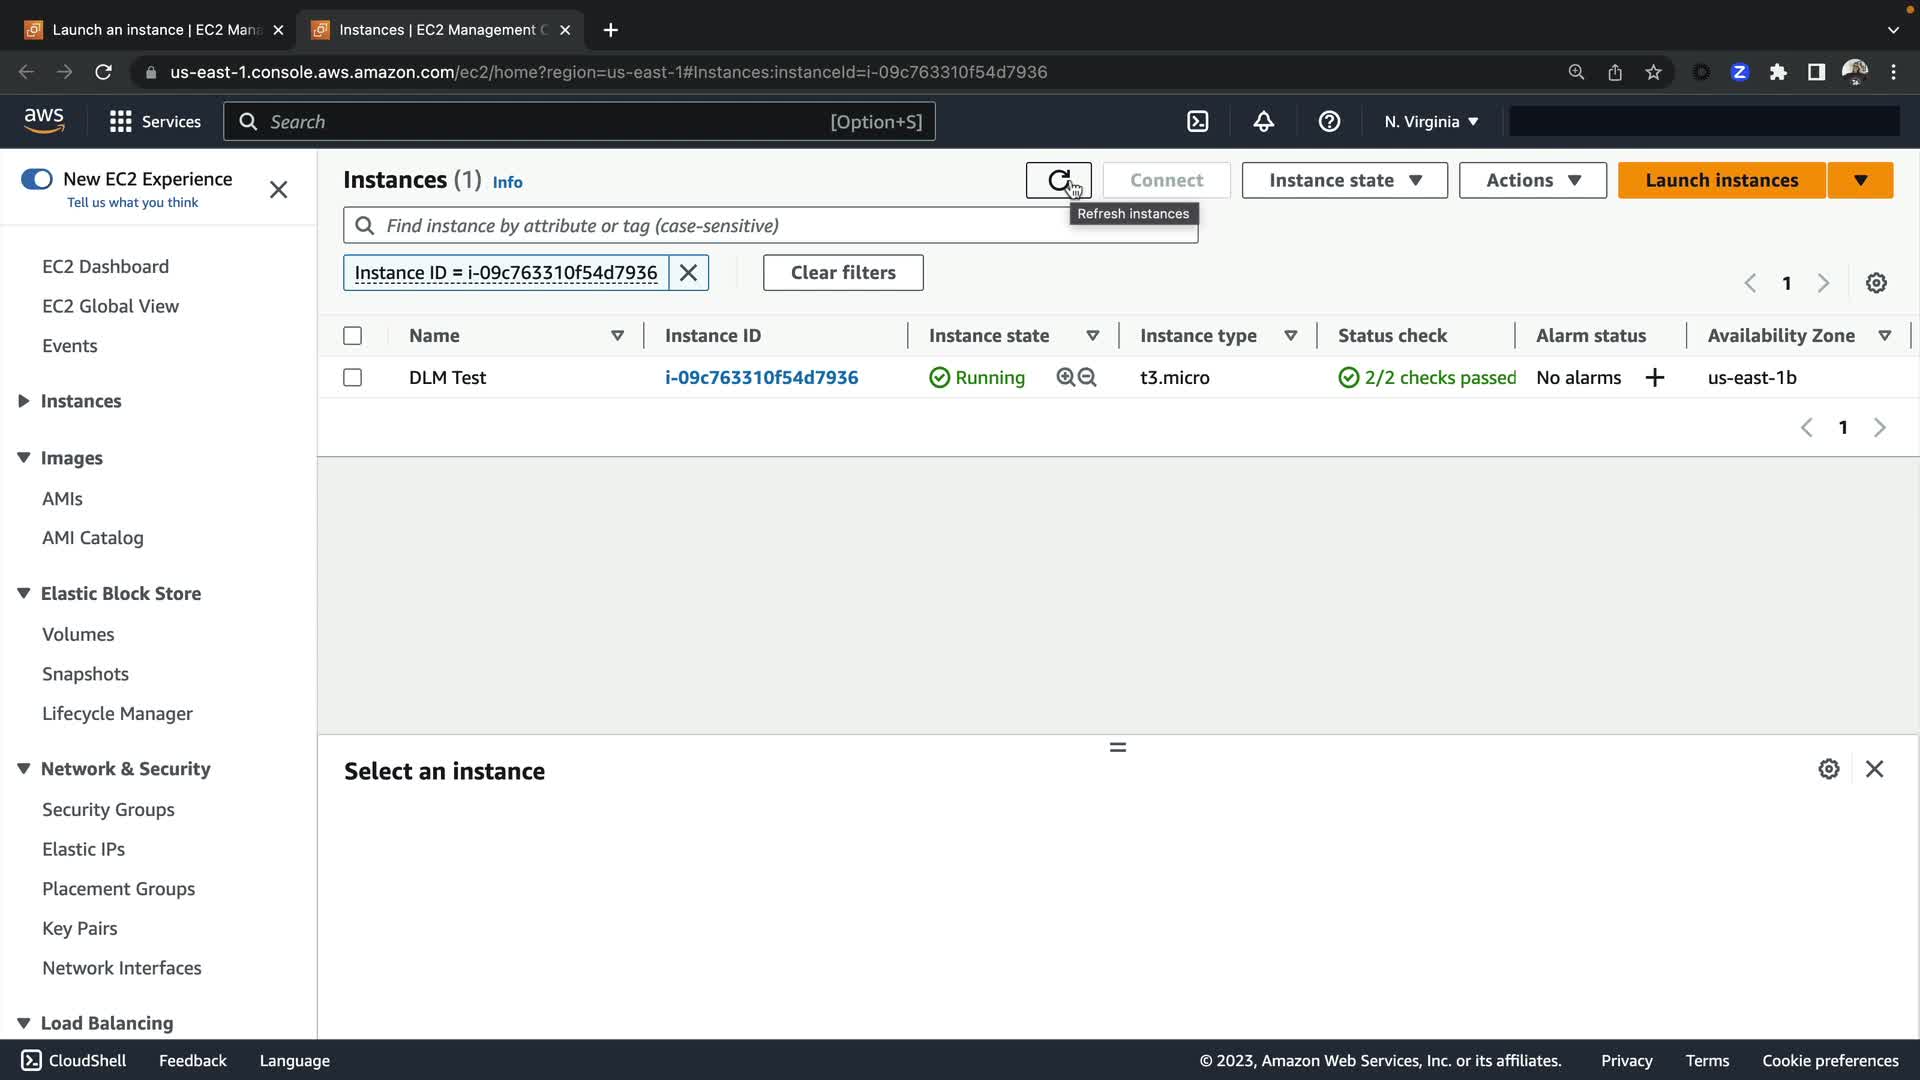The image size is (1920, 1080).
Task: Click the Refresh instances icon button
Action: (x=1058, y=180)
